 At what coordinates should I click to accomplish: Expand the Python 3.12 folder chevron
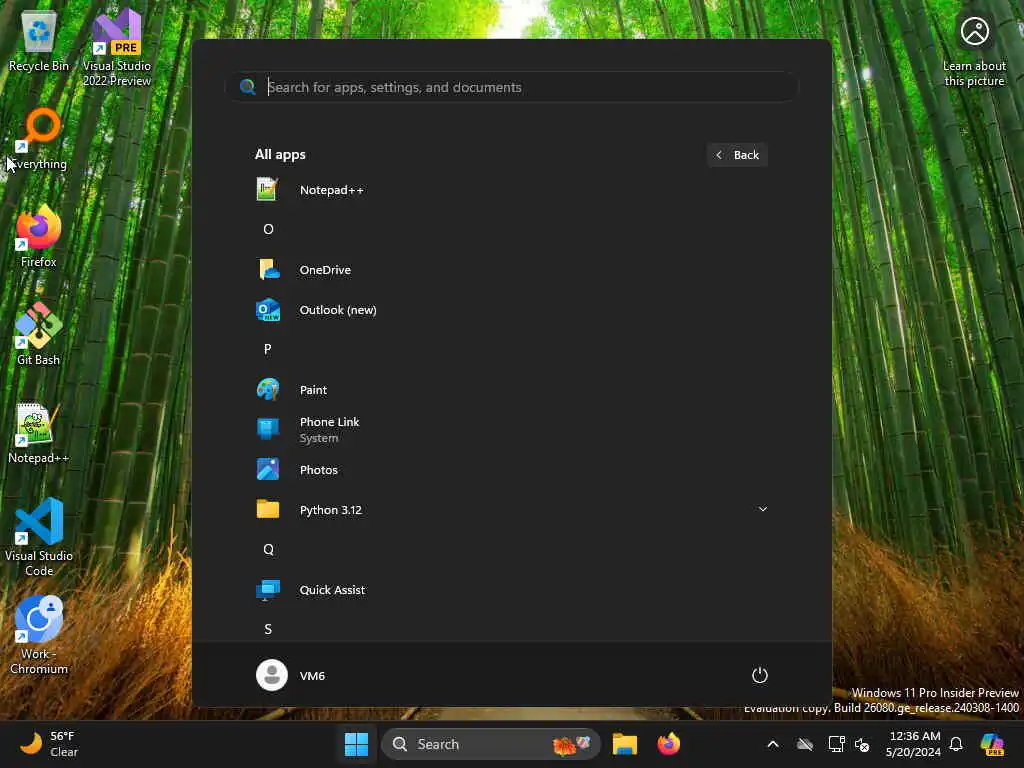pos(762,509)
